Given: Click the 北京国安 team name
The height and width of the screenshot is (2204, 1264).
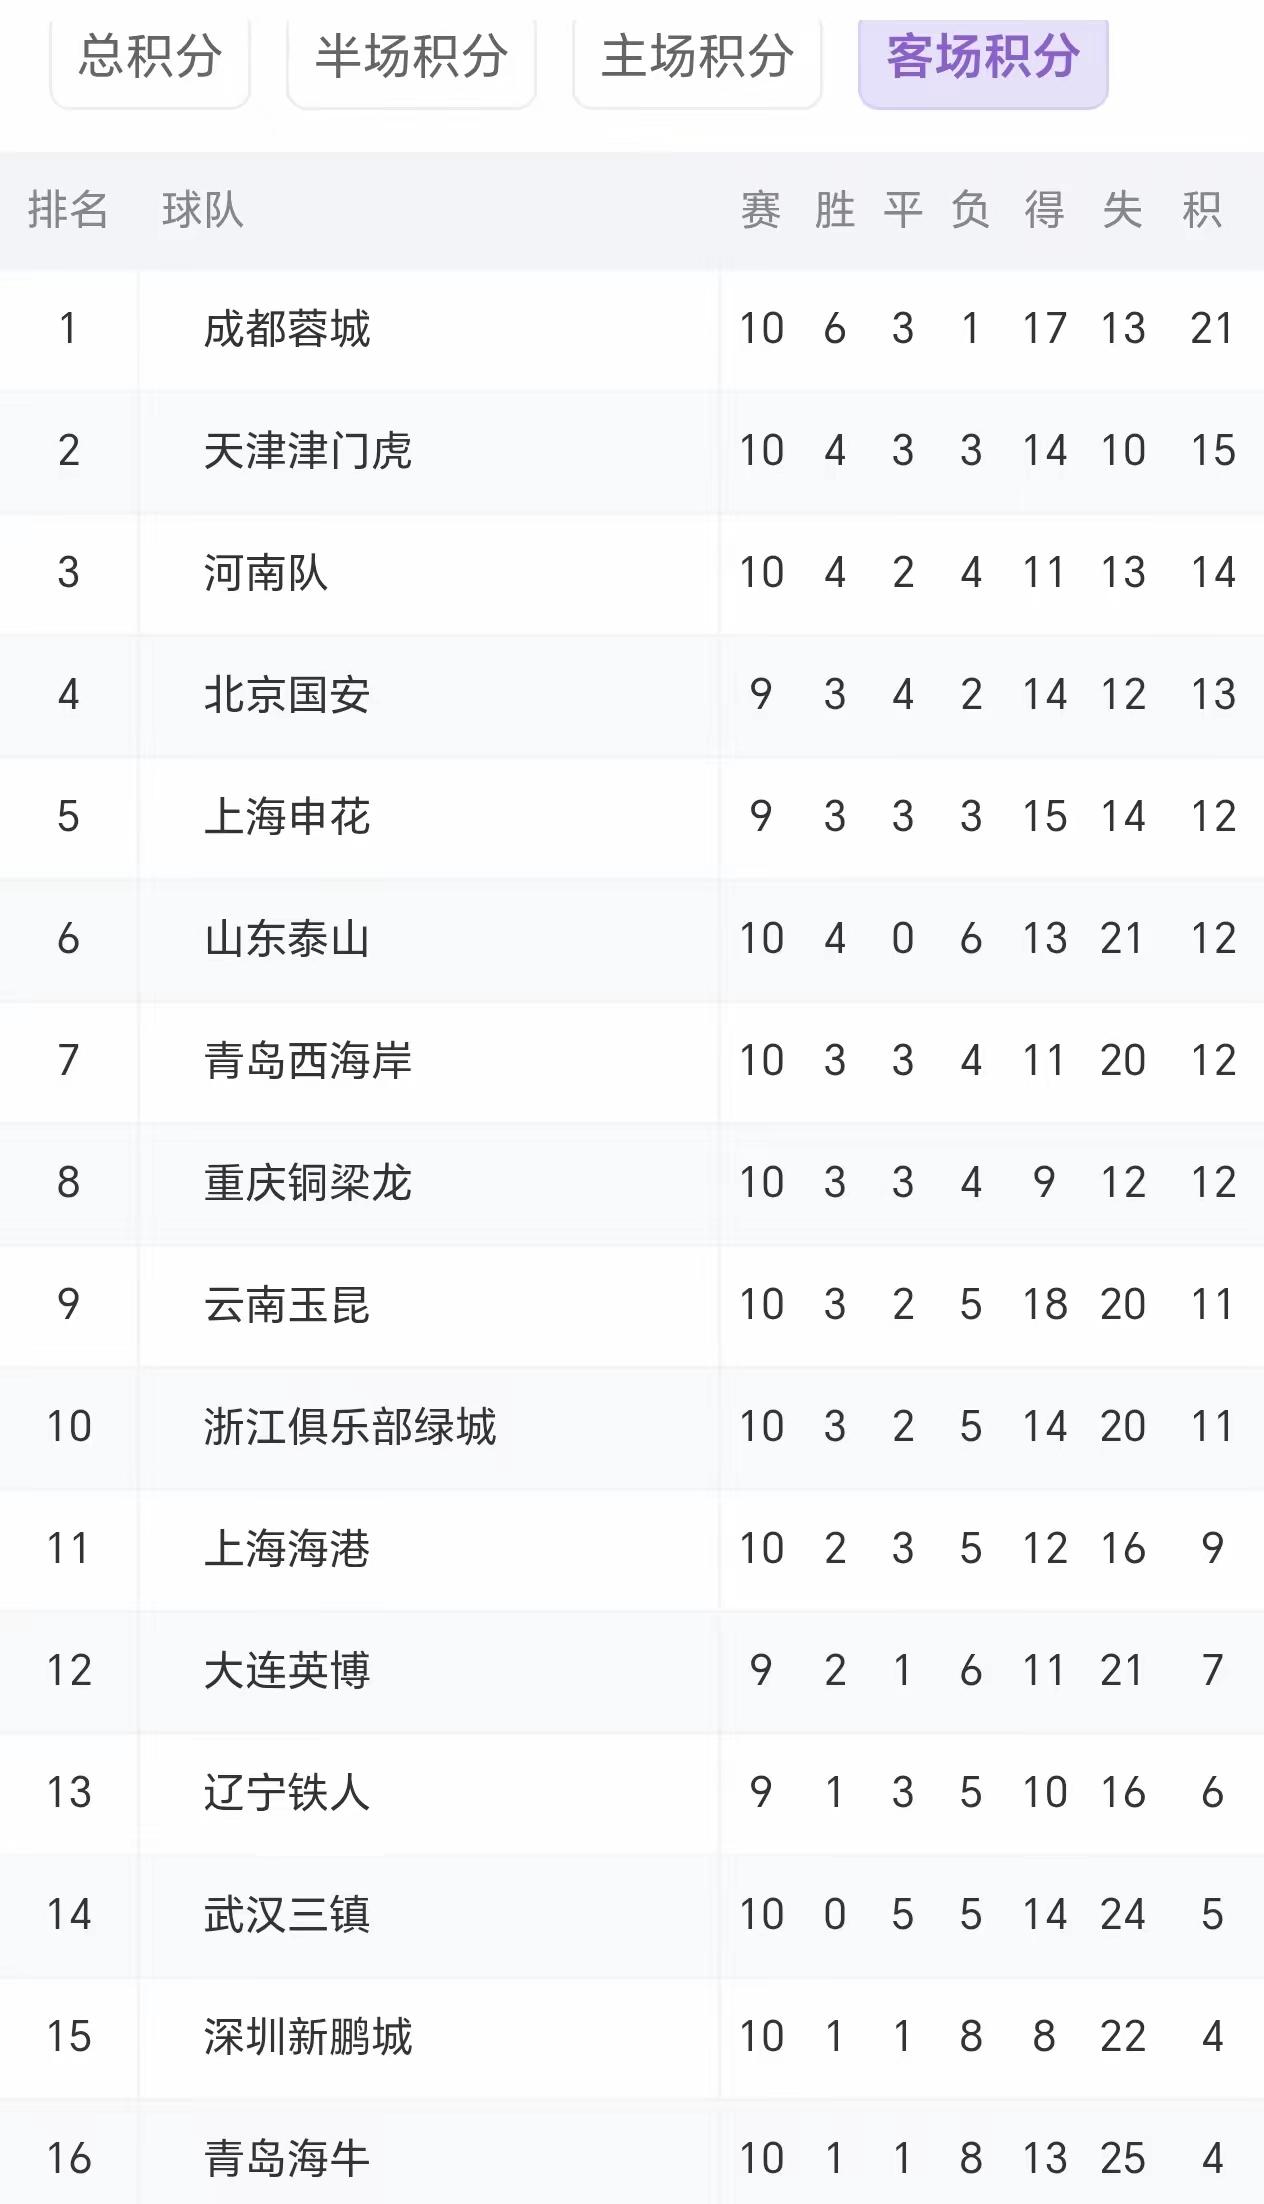Looking at the screenshot, I should [287, 695].
